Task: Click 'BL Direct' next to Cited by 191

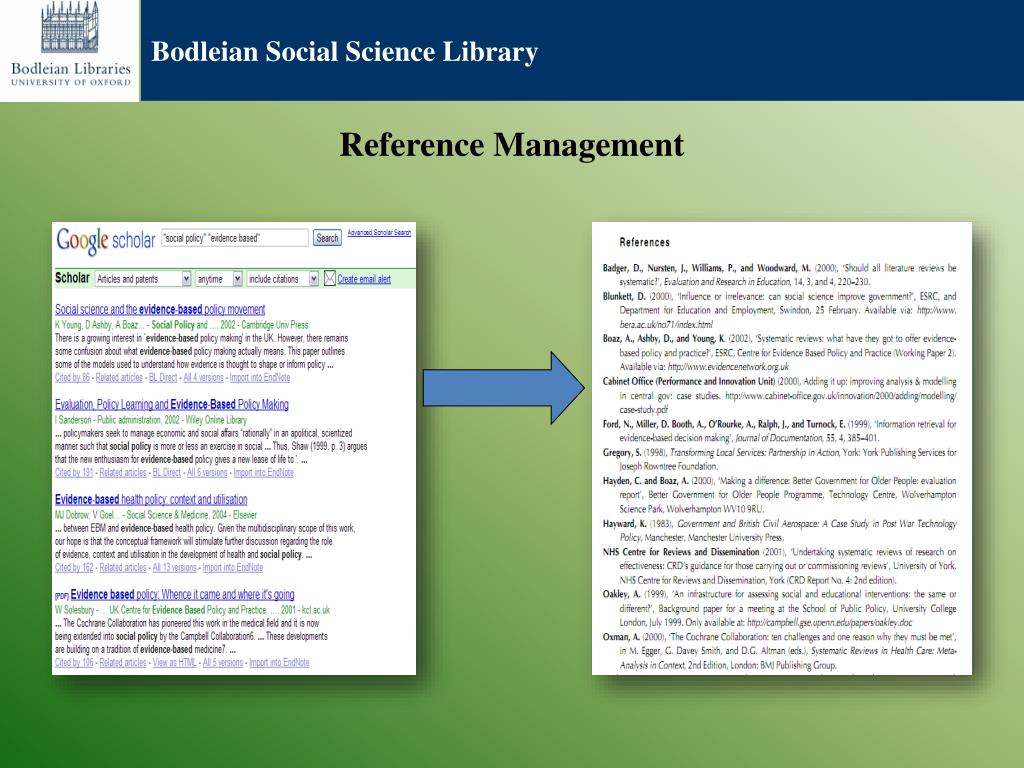Action: click(167, 473)
